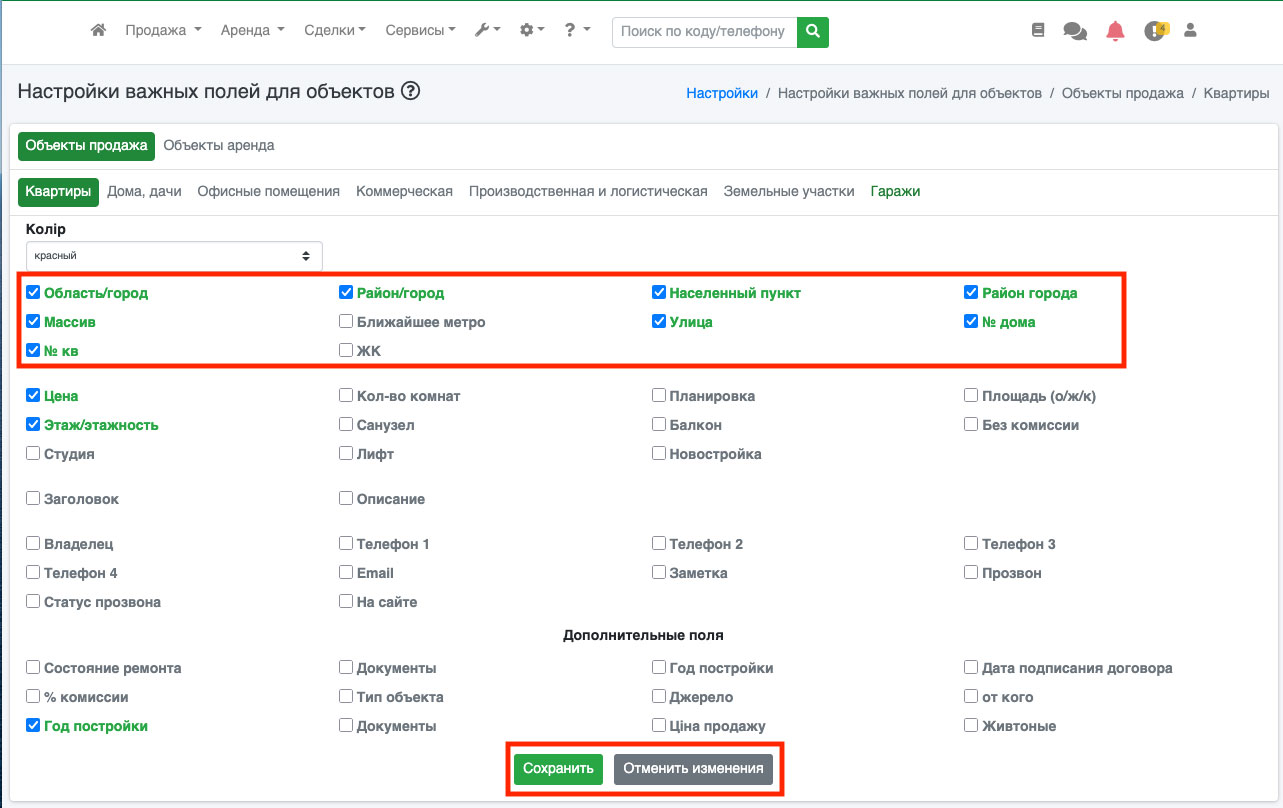This screenshot has height=808, width=1283.
Task: Open the exclamation alert badge icon
Action: [x=1155, y=31]
